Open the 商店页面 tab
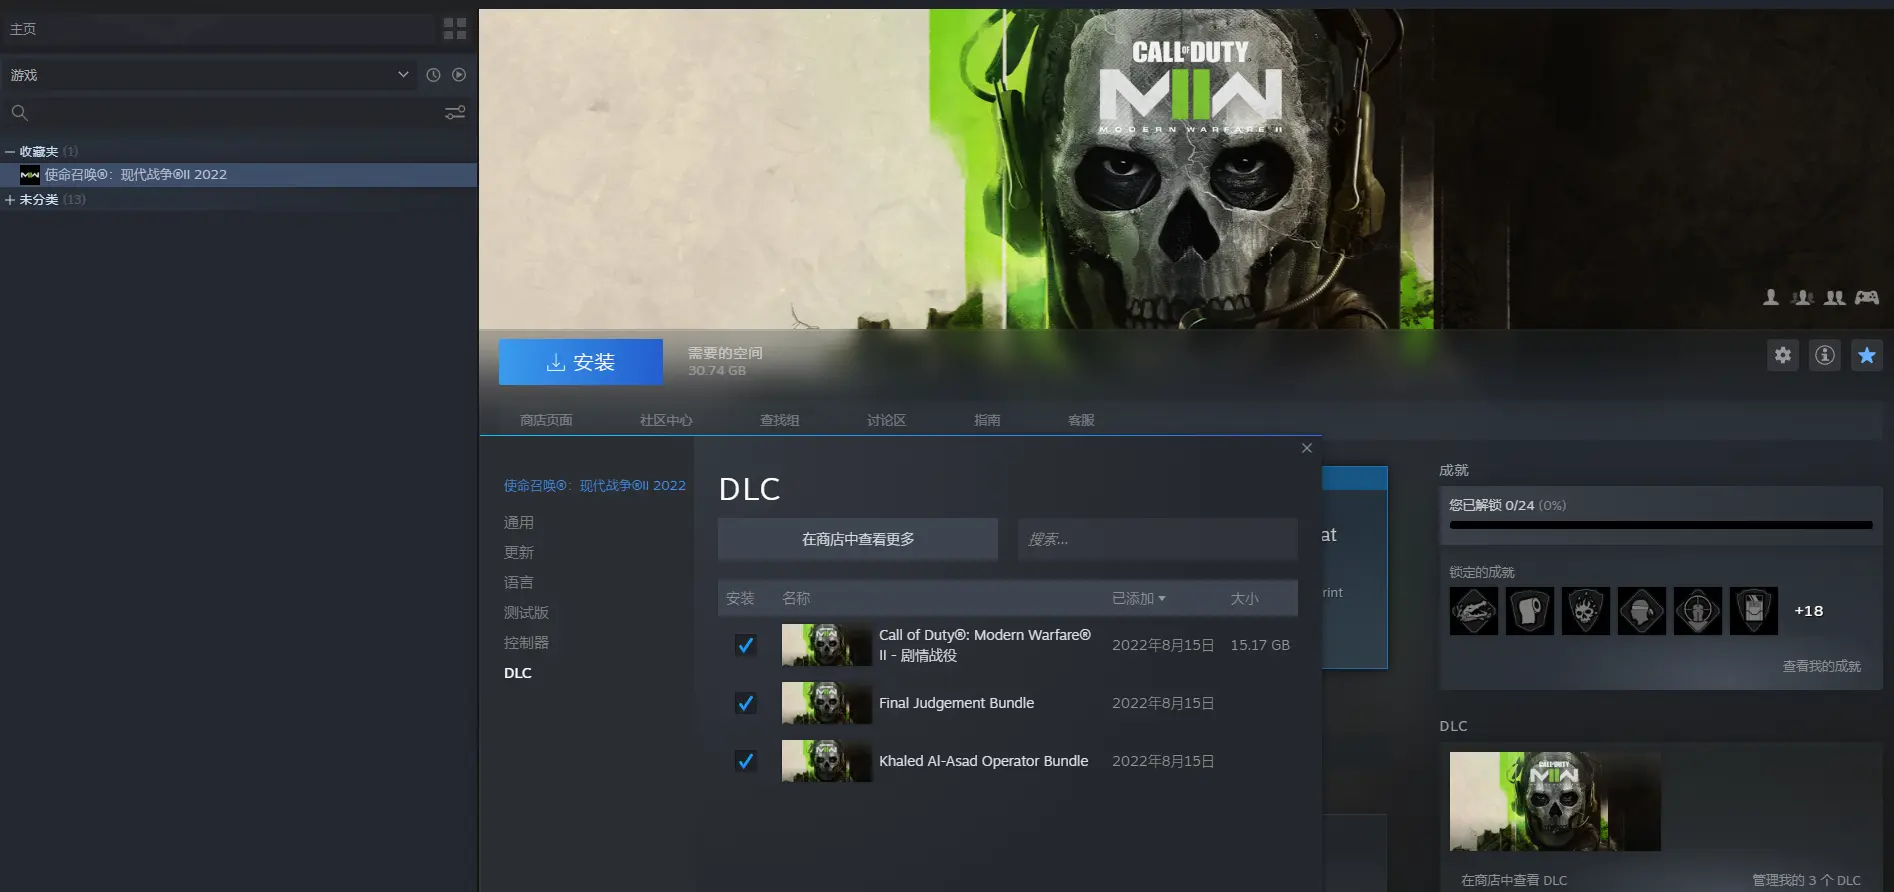 click(x=546, y=420)
